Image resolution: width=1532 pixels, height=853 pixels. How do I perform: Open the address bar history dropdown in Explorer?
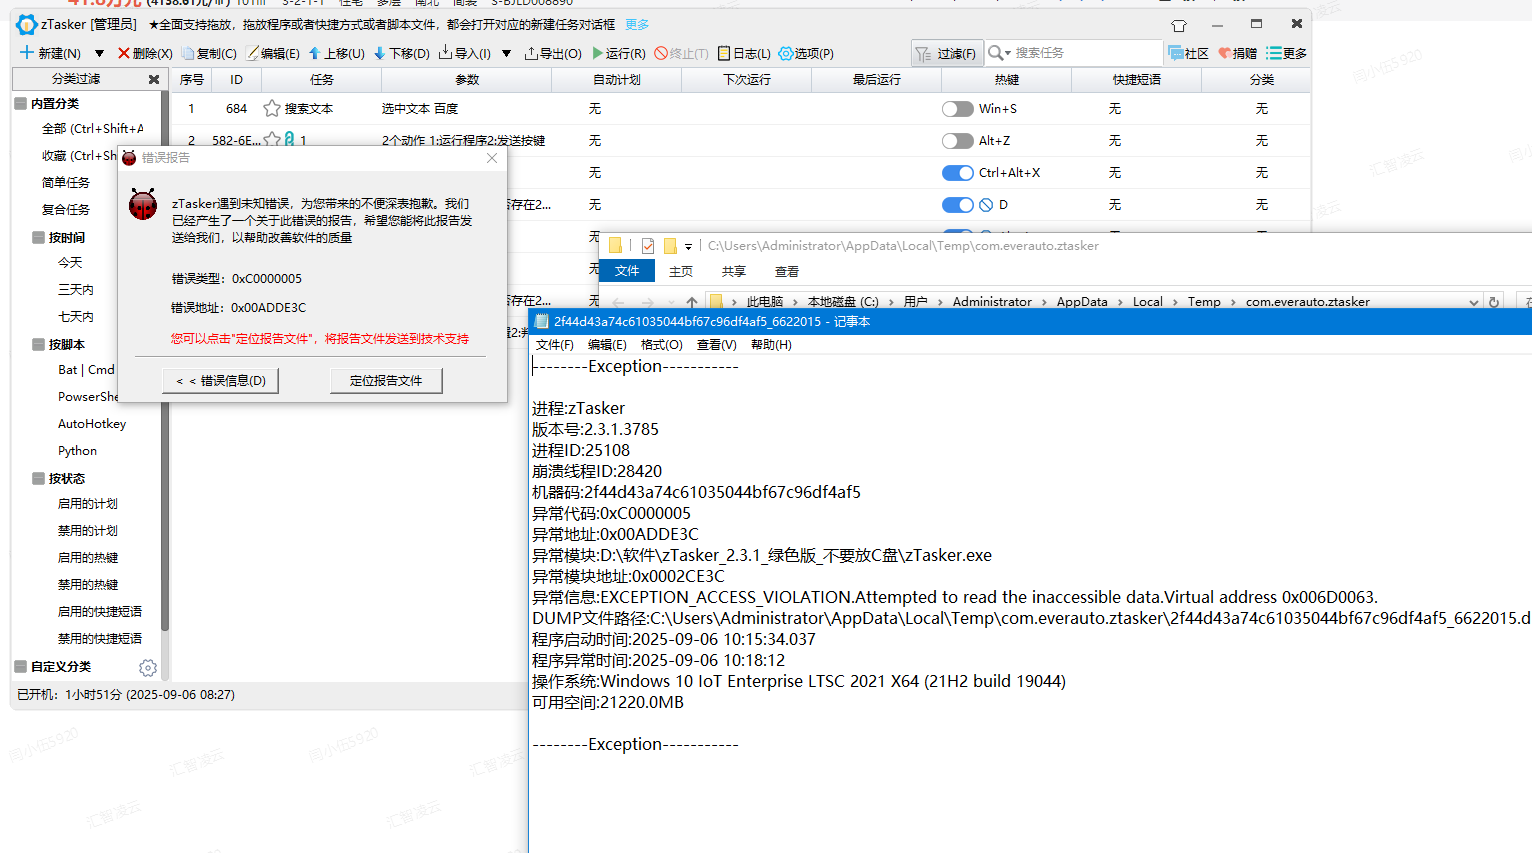point(1474,302)
